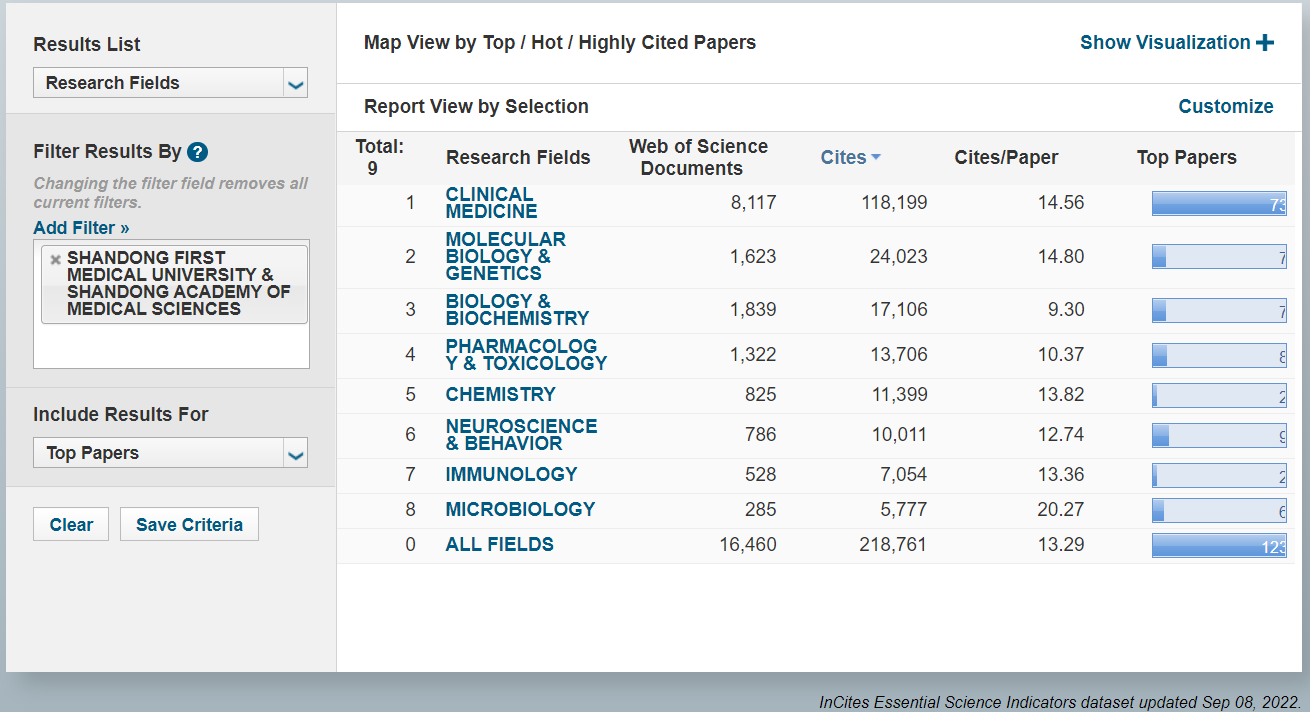Sort by Cites column arrow

coord(876,157)
